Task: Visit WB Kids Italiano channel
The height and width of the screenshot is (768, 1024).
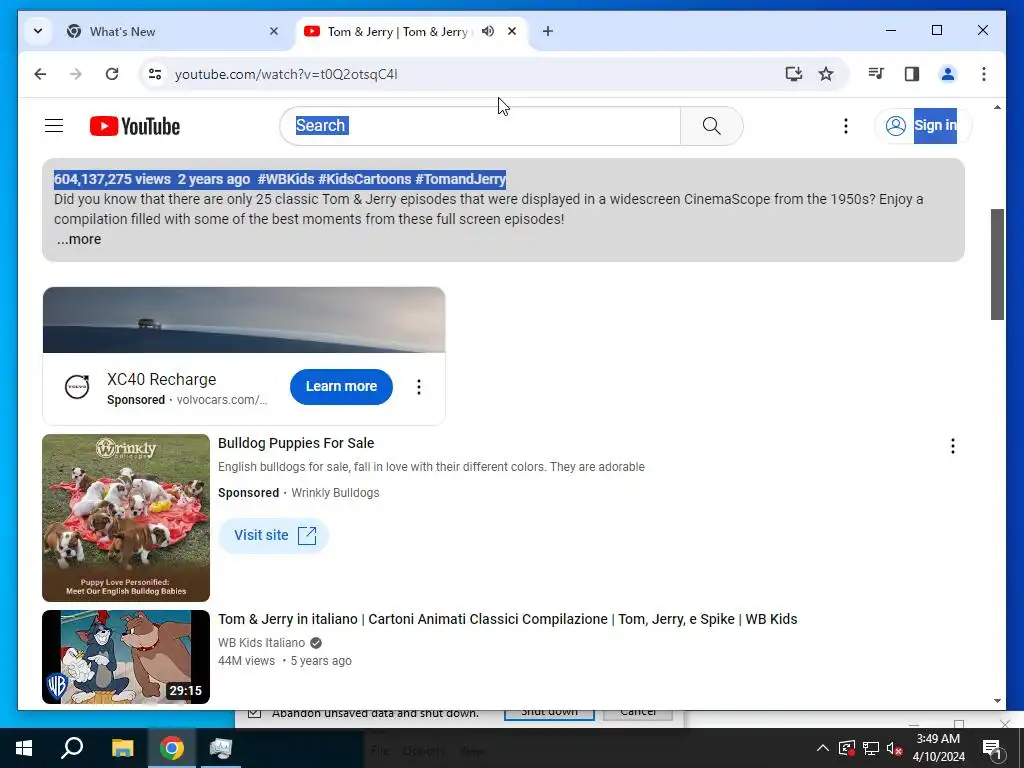Action: (x=261, y=643)
